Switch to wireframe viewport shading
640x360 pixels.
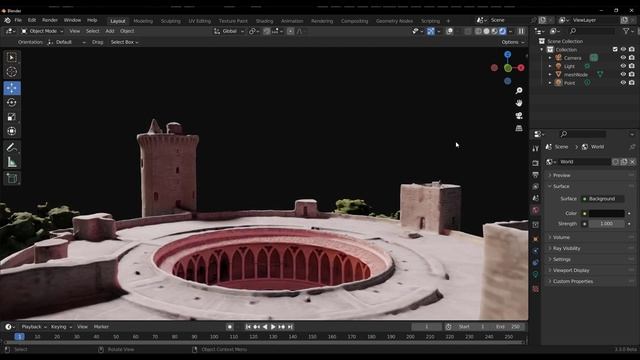click(478, 31)
